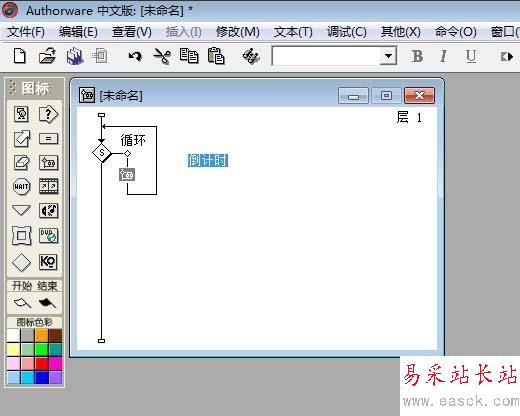
Task: Click the Copy toolbar icon
Action: [x=189, y=56]
